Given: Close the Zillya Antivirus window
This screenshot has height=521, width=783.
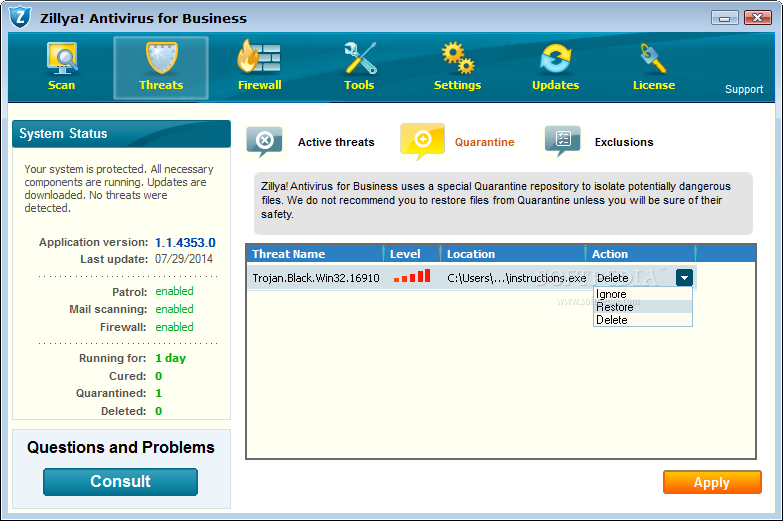Looking at the screenshot, I should click(x=758, y=18).
